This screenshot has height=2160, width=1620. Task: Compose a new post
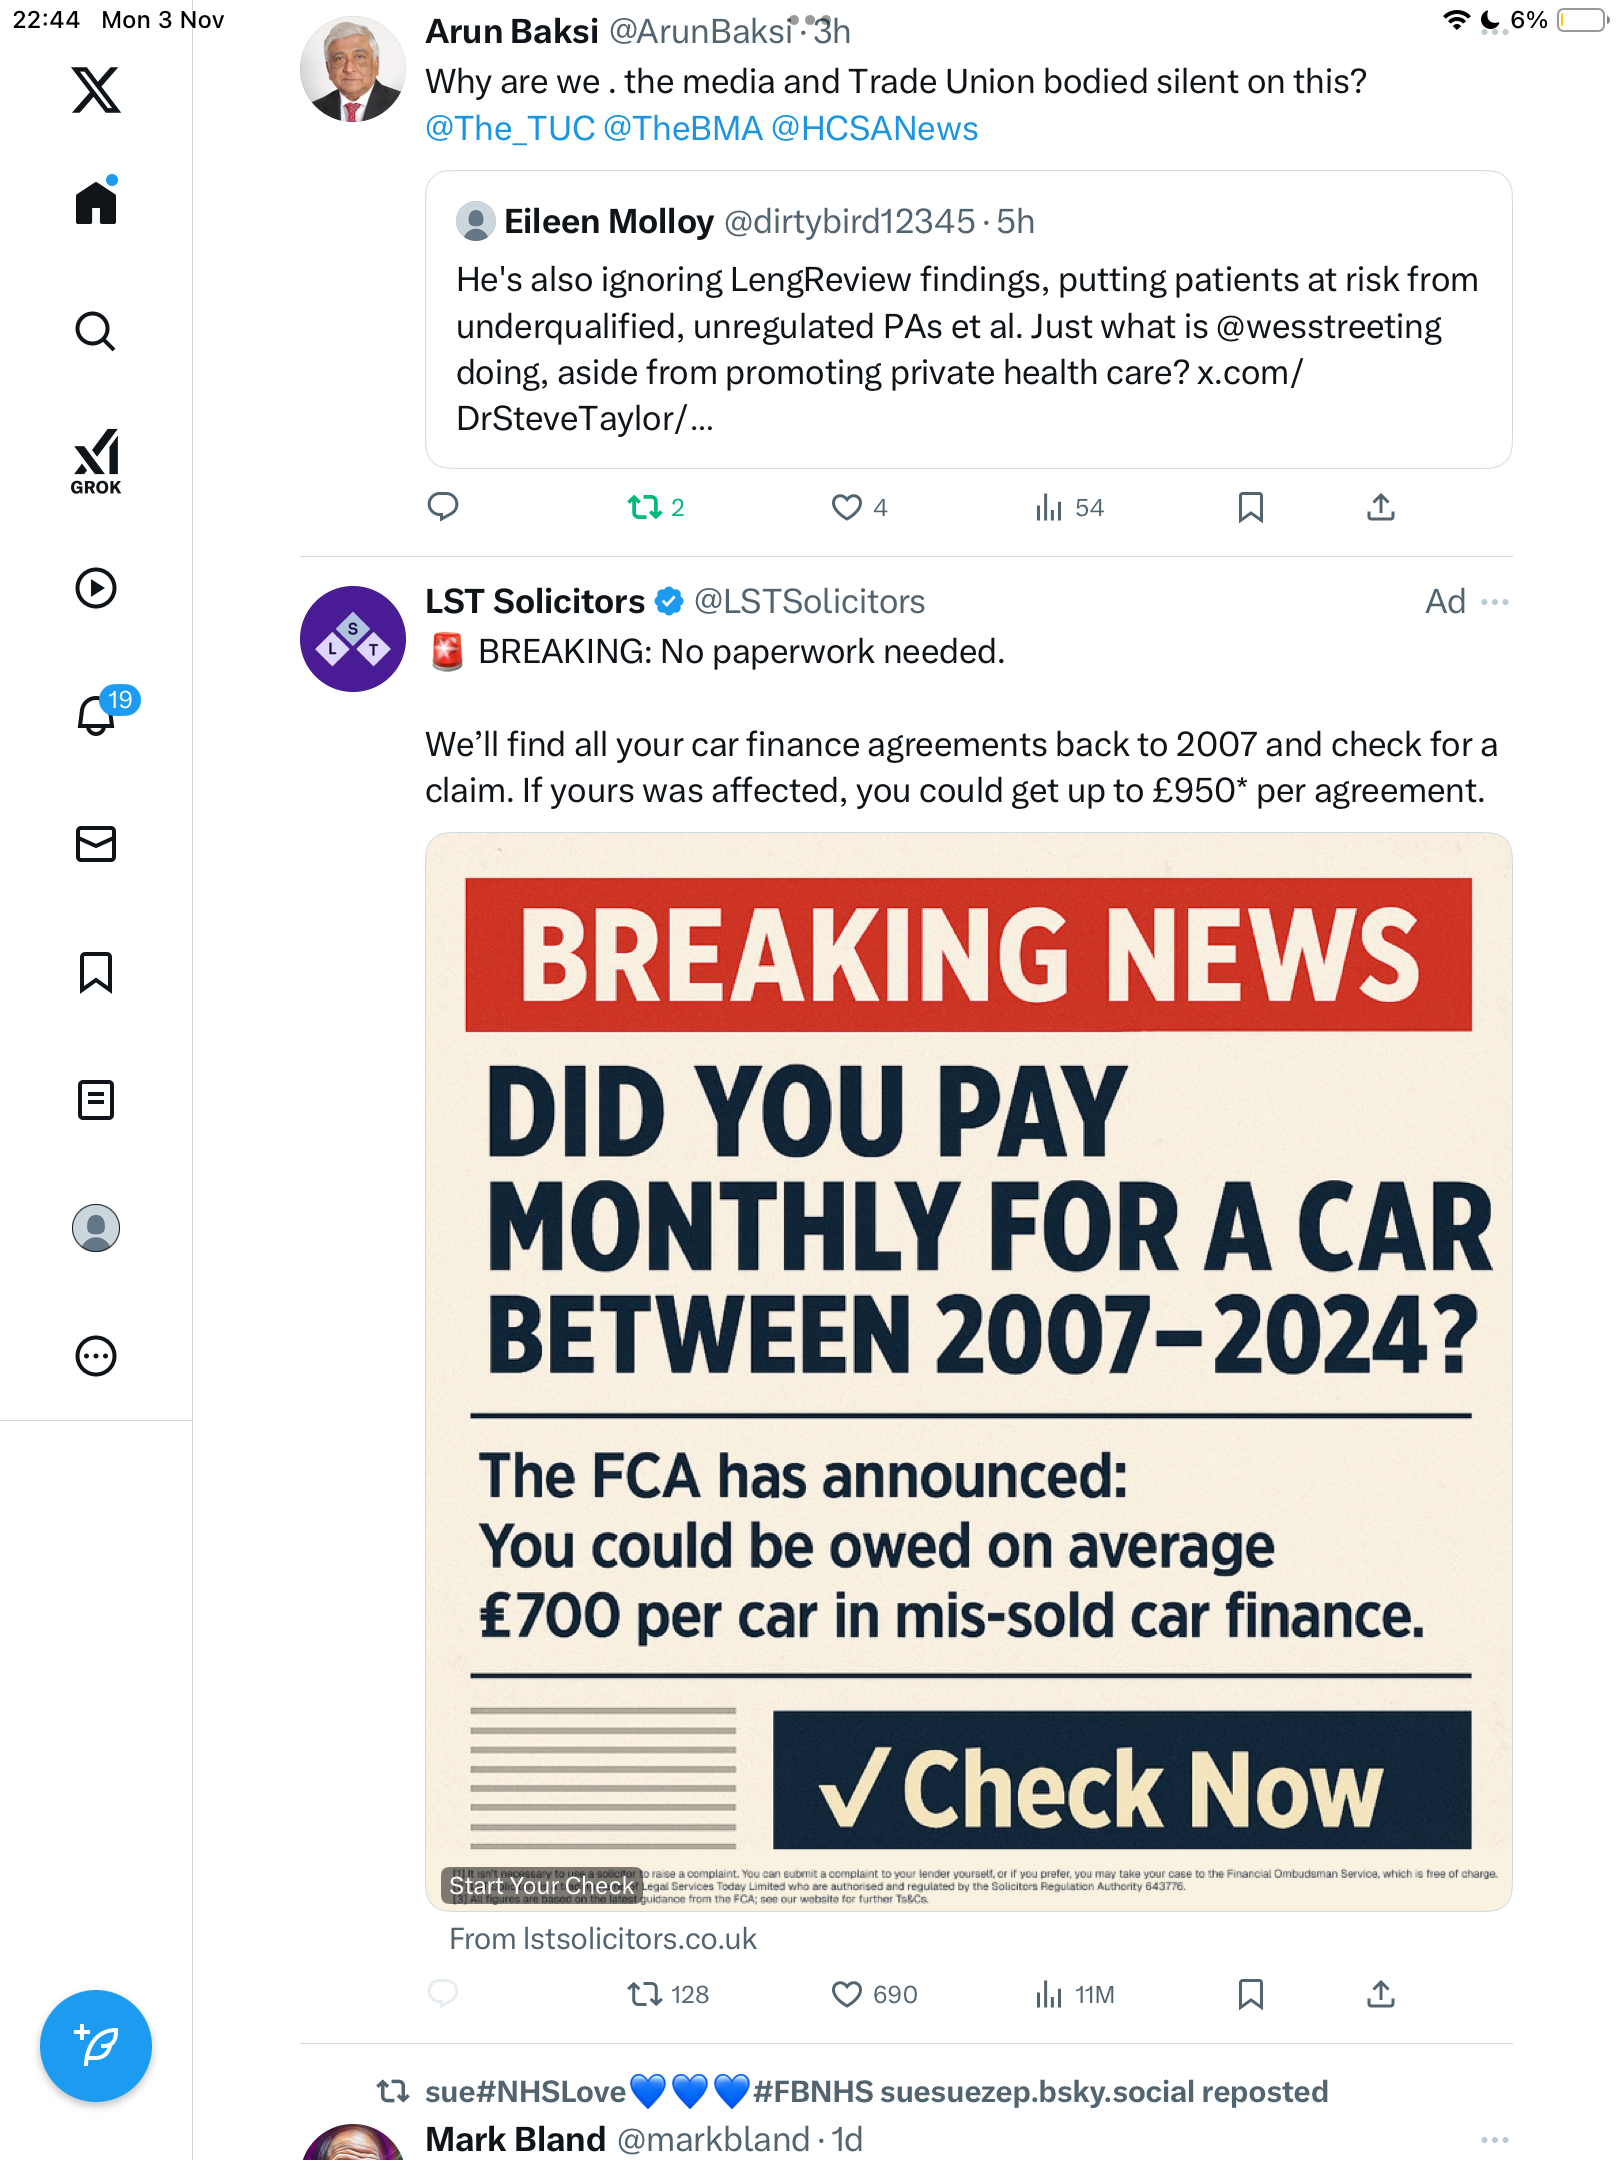[96, 2046]
